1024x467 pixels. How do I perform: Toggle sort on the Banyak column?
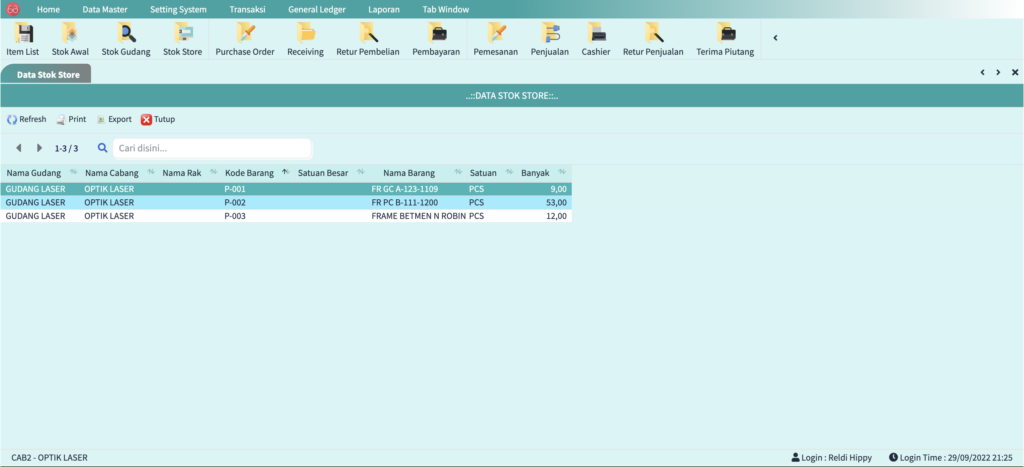click(562, 173)
